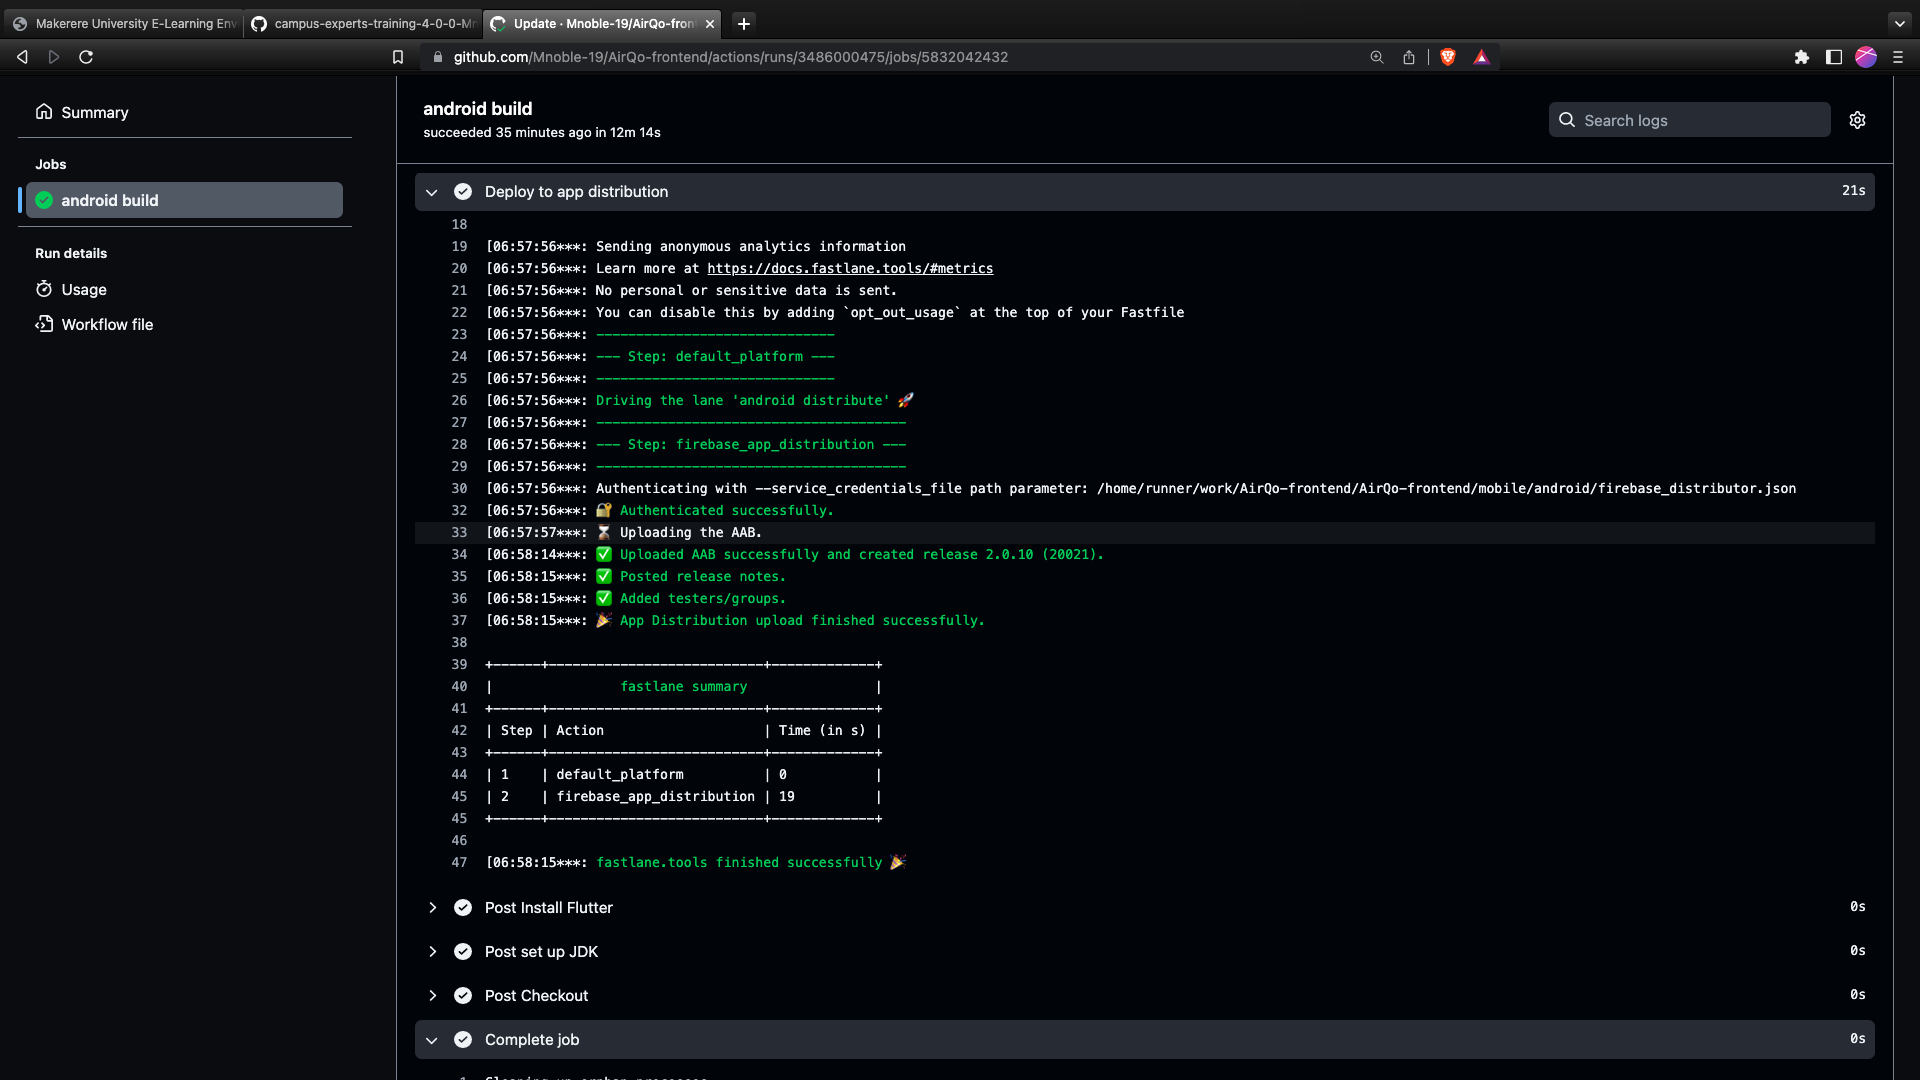Expand the Post set up JDK step
This screenshot has height=1080, width=1920.
[433, 951]
